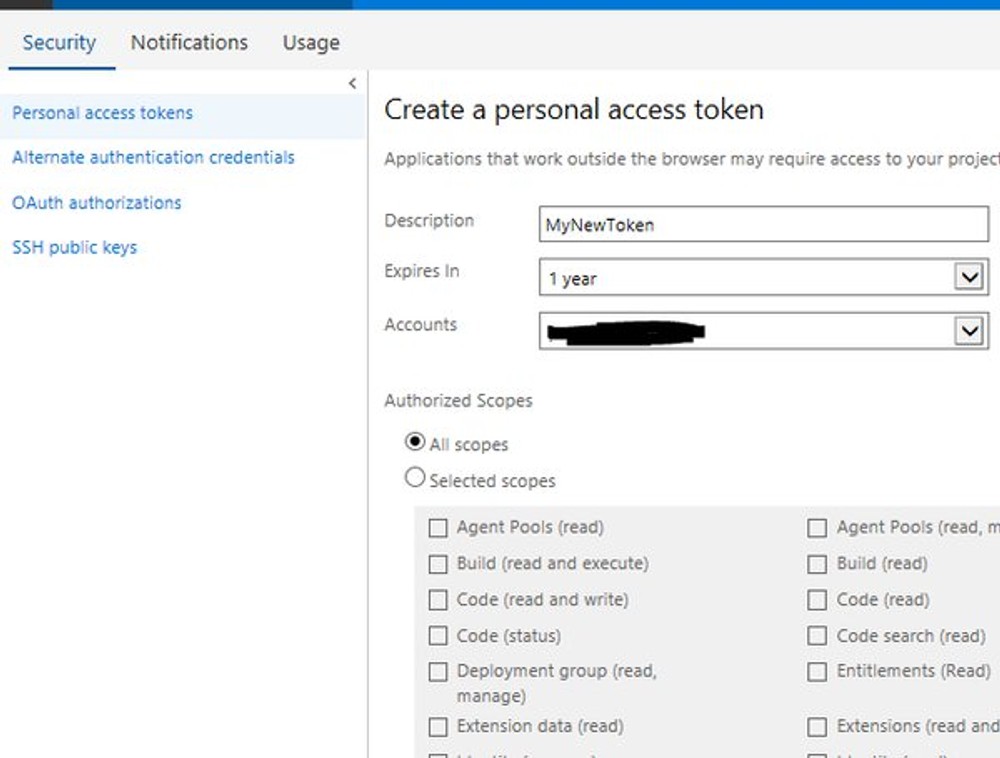Enable Build (read and execute) scope
This screenshot has width=1000, height=758.
coord(438,563)
